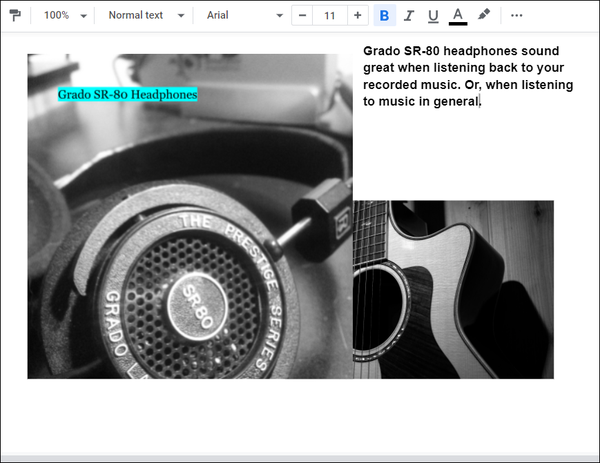
Task: Select the Paint format roller tool
Action: 15,16
